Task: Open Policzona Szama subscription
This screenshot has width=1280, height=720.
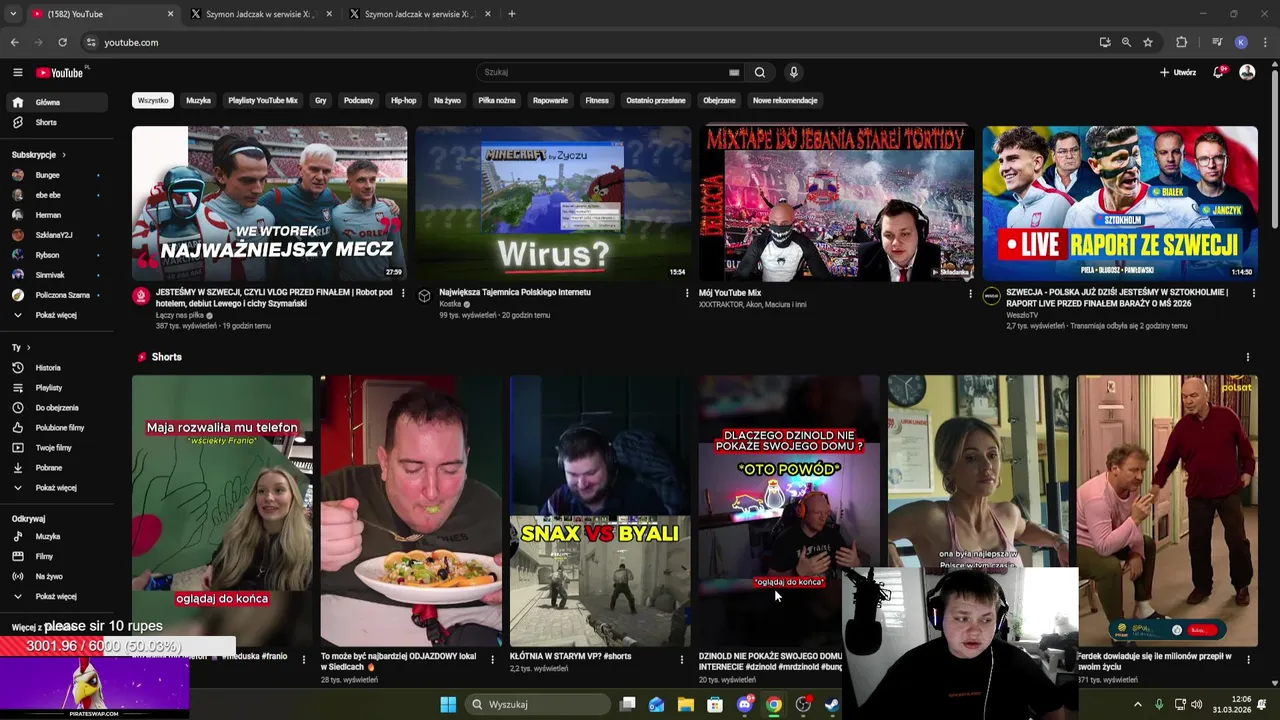Action: pos(56,295)
